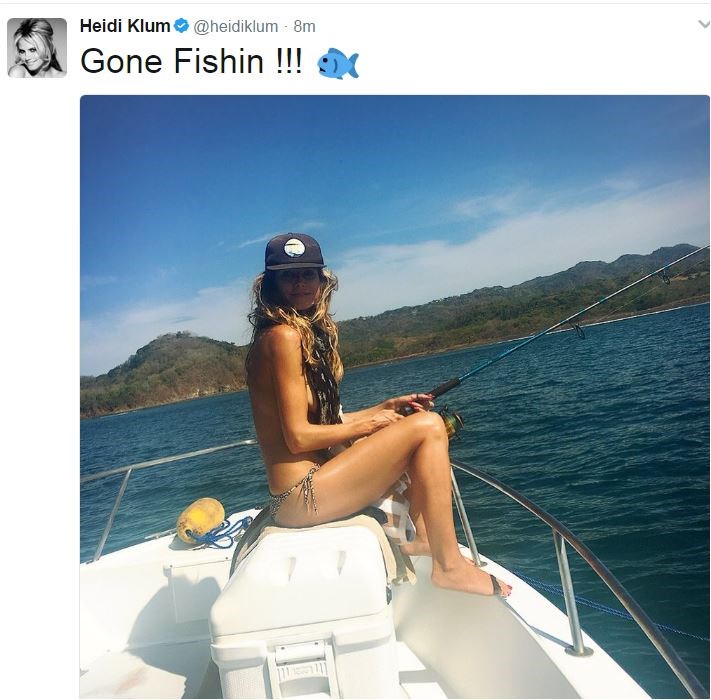Click the blue fish emoji
Image resolution: width=711 pixels, height=700 pixels.
338,63
